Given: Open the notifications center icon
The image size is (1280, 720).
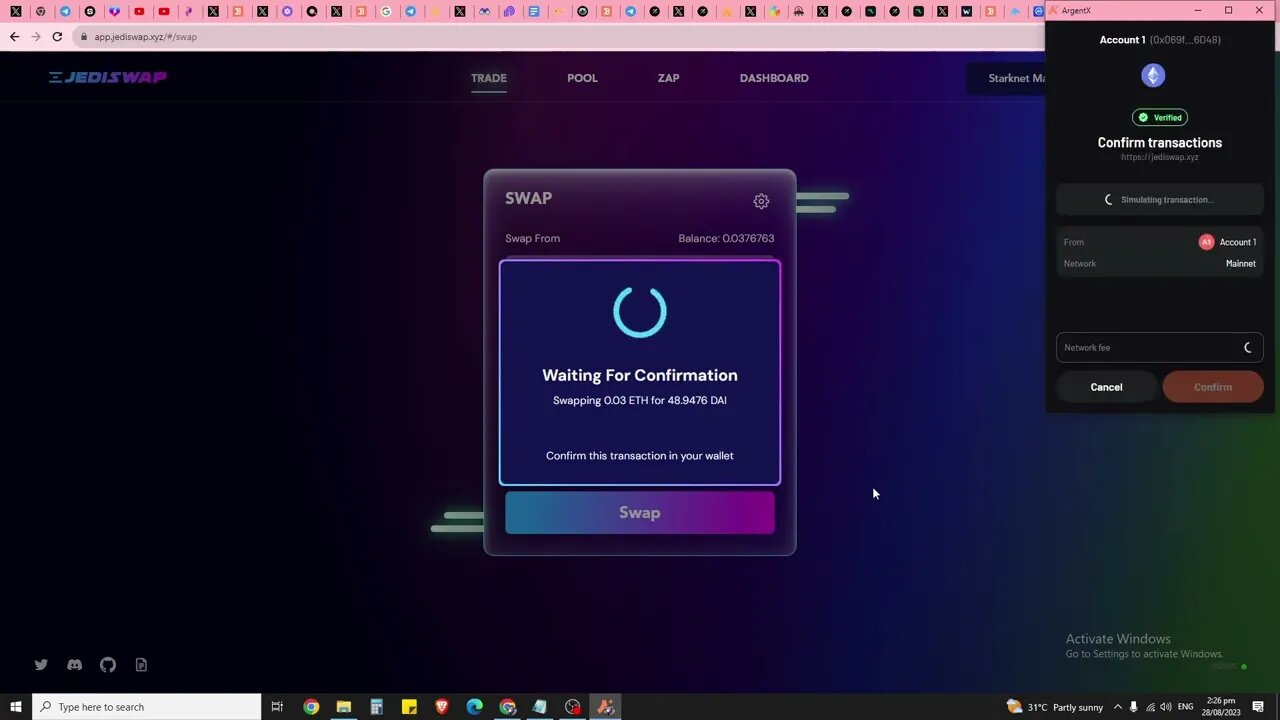Looking at the screenshot, I should [1258, 707].
